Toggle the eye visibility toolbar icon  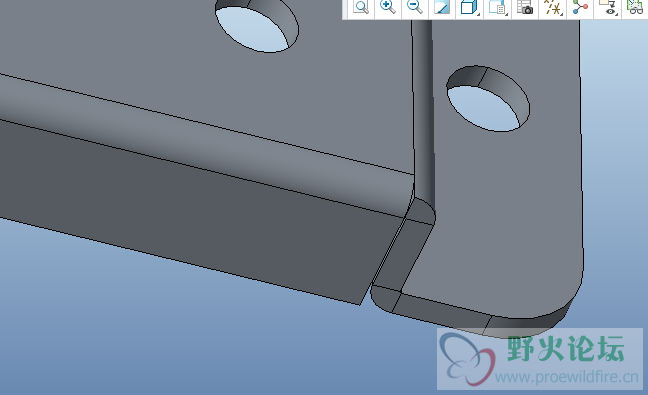(x=608, y=7)
